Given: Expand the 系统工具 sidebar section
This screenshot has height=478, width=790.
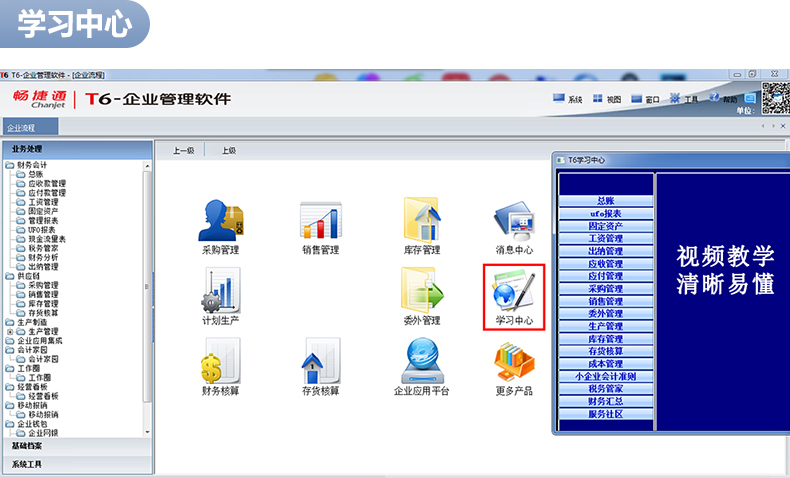Looking at the screenshot, I should pyautogui.click(x=77, y=464).
